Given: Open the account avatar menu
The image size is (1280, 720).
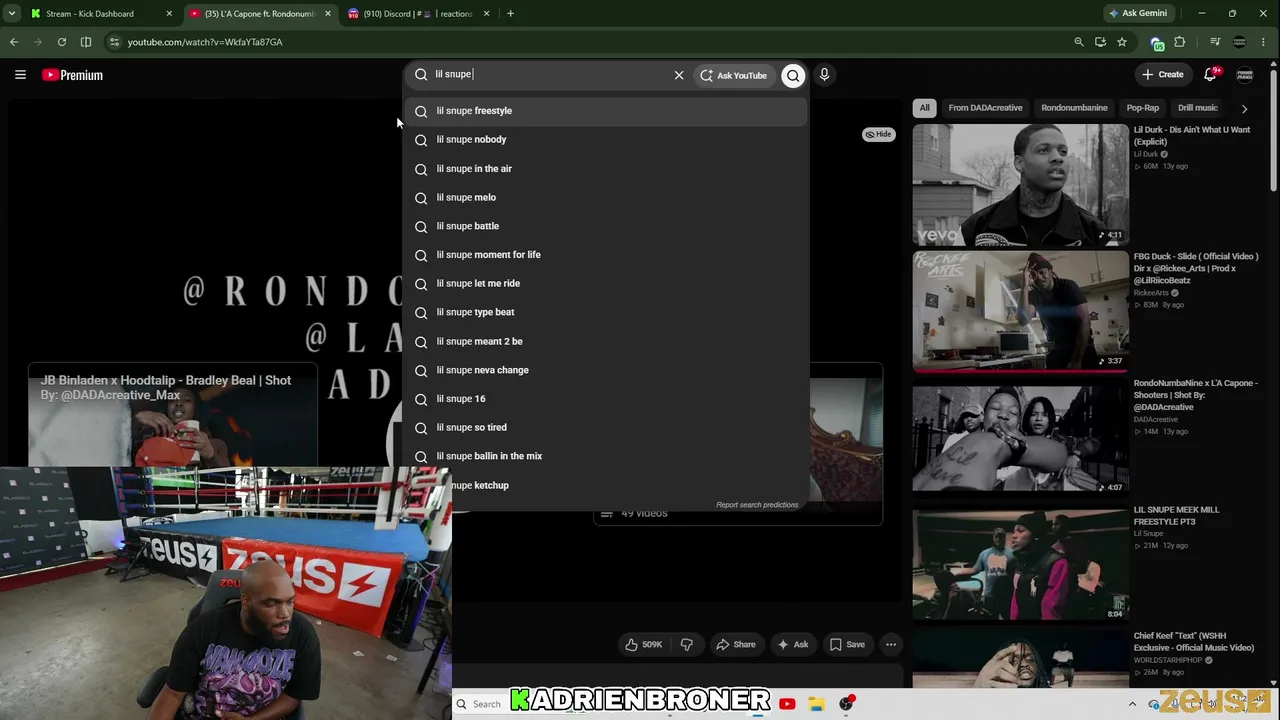Looking at the screenshot, I should [x=1245, y=75].
